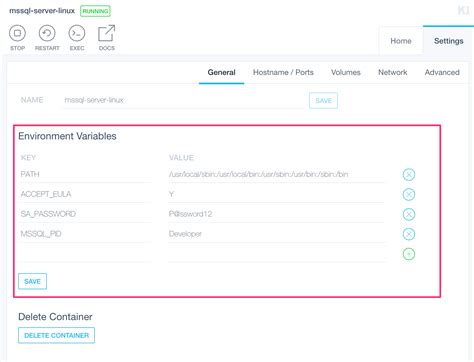
Task: Edit the PATH key field
Action: point(85,174)
